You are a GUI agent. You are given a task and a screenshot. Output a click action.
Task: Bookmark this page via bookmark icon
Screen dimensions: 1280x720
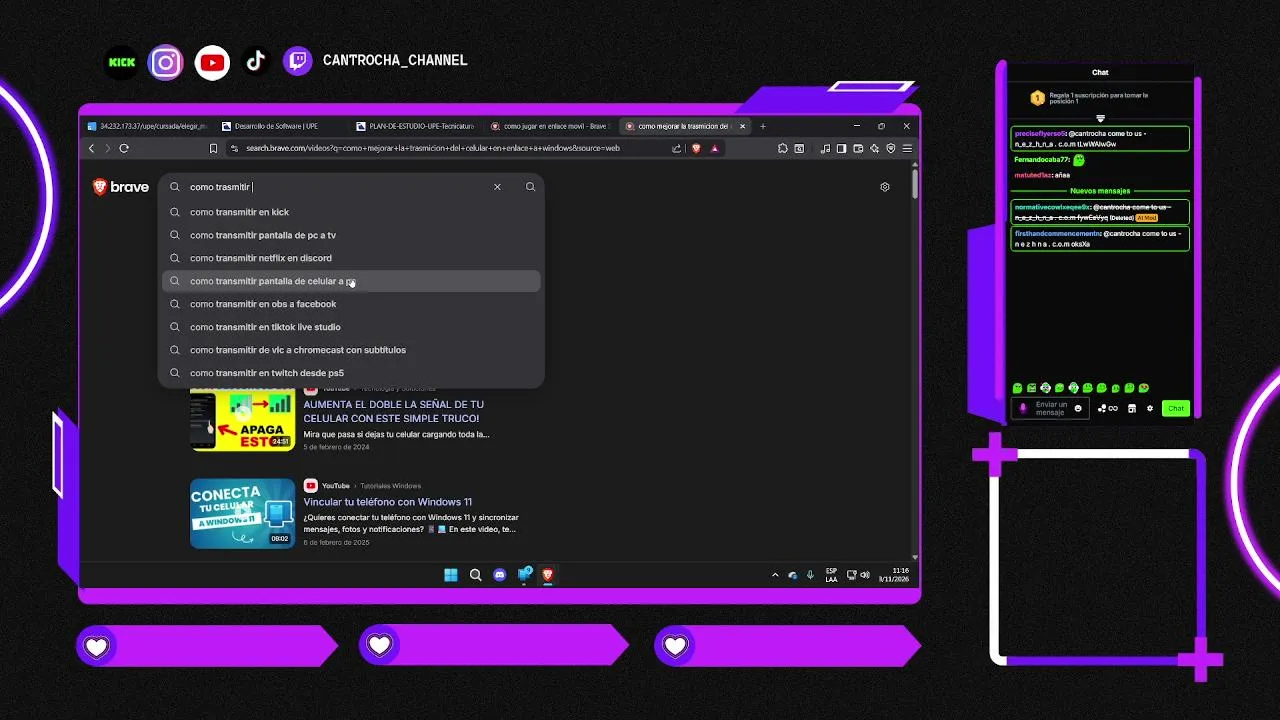tap(213, 148)
